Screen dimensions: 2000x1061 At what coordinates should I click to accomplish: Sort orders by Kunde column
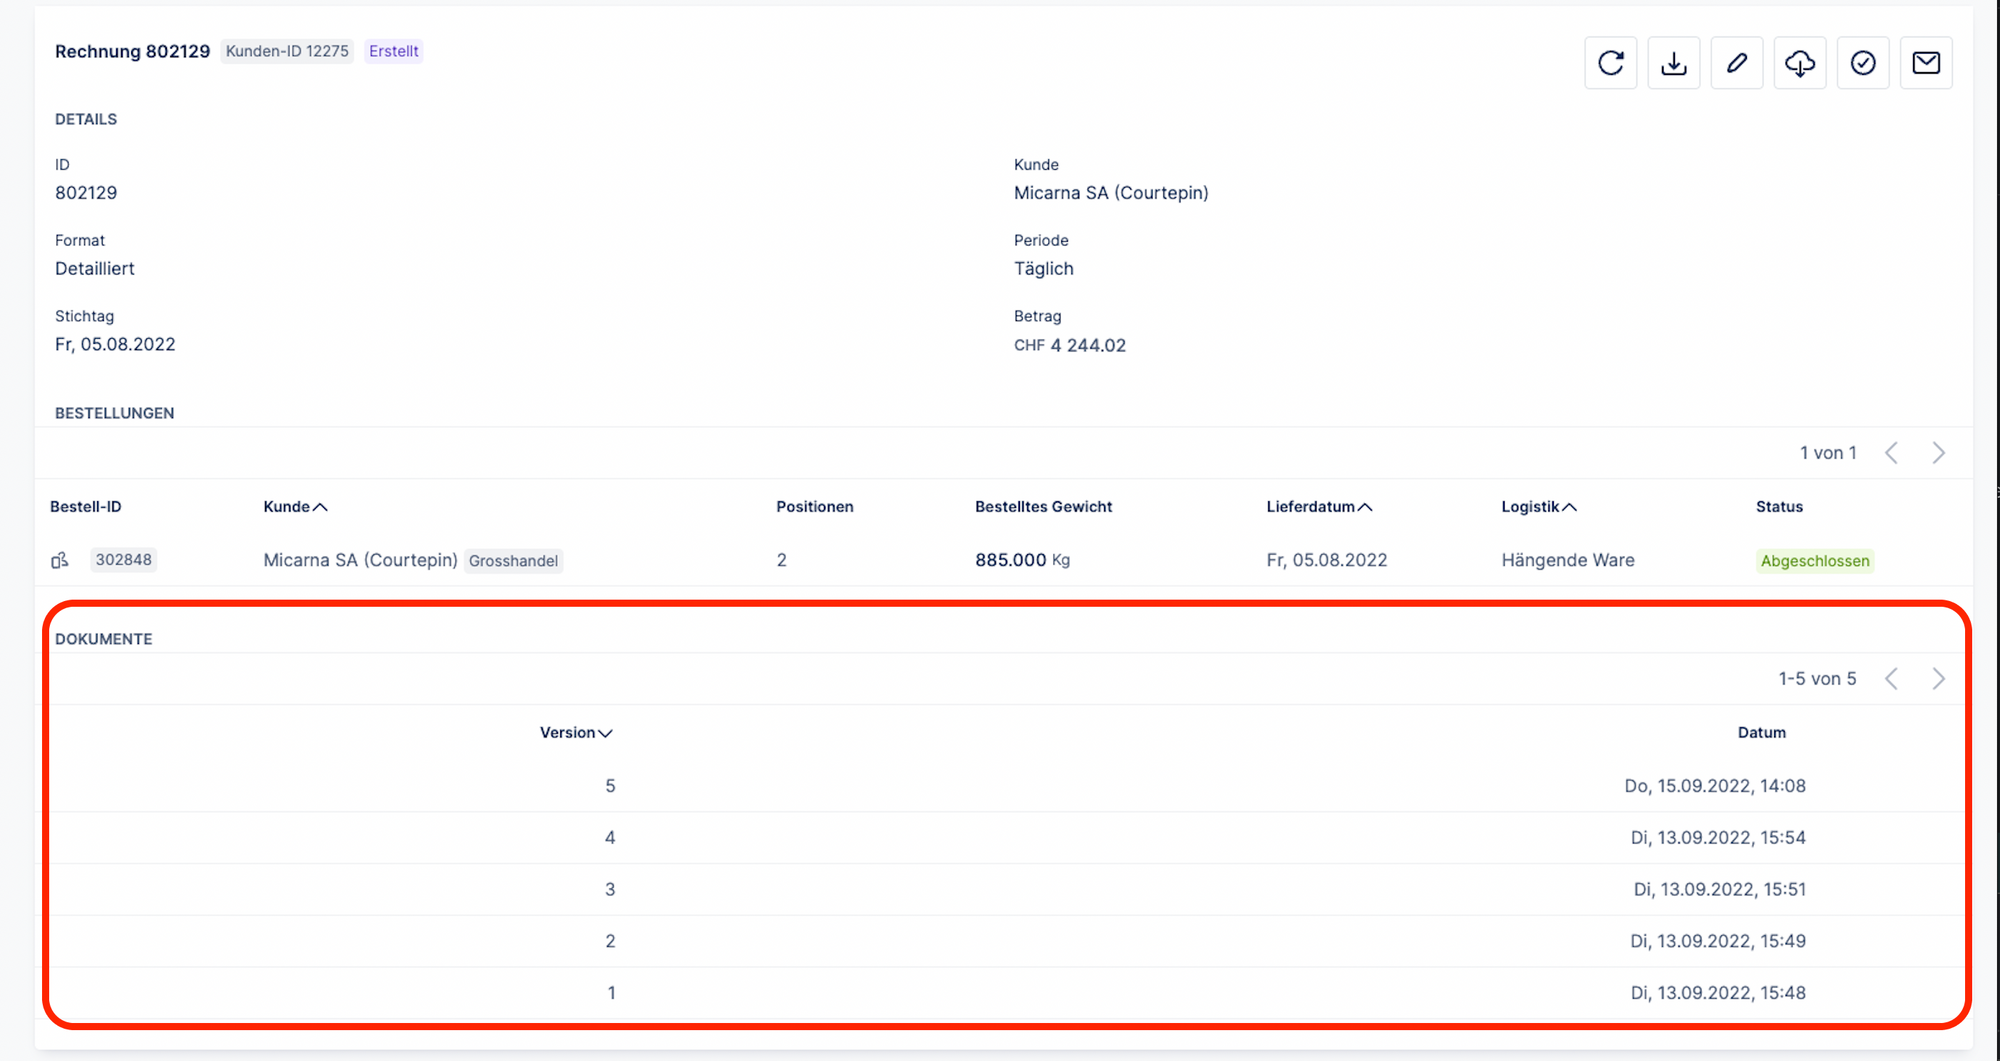294,507
